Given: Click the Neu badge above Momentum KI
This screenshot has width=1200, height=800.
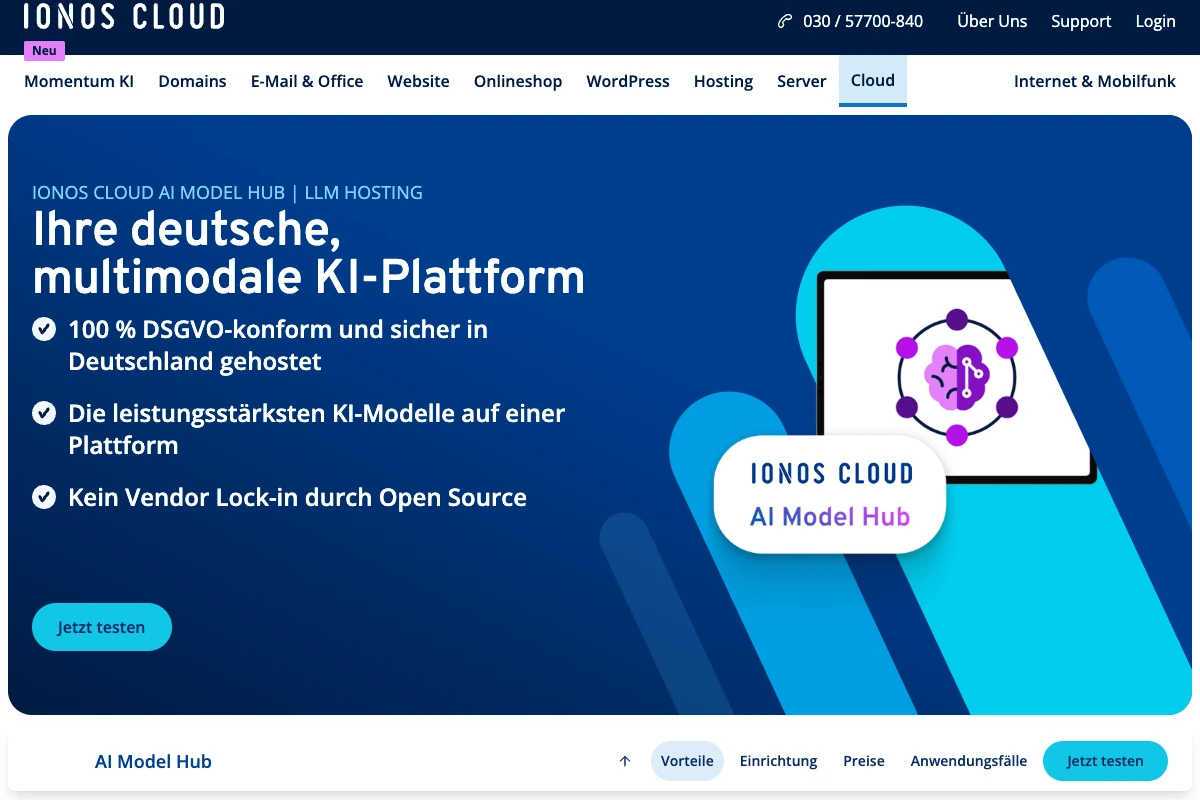Looking at the screenshot, I should (x=44, y=51).
